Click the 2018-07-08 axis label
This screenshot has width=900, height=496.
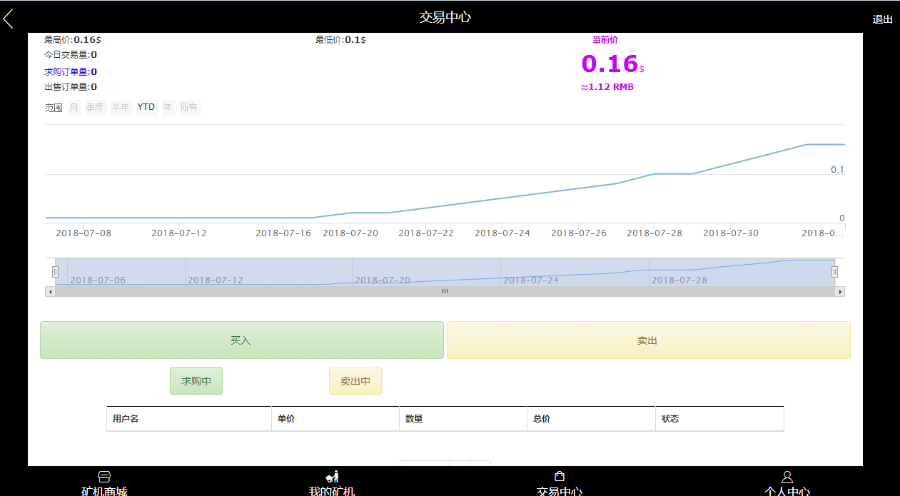coord(84,233)
